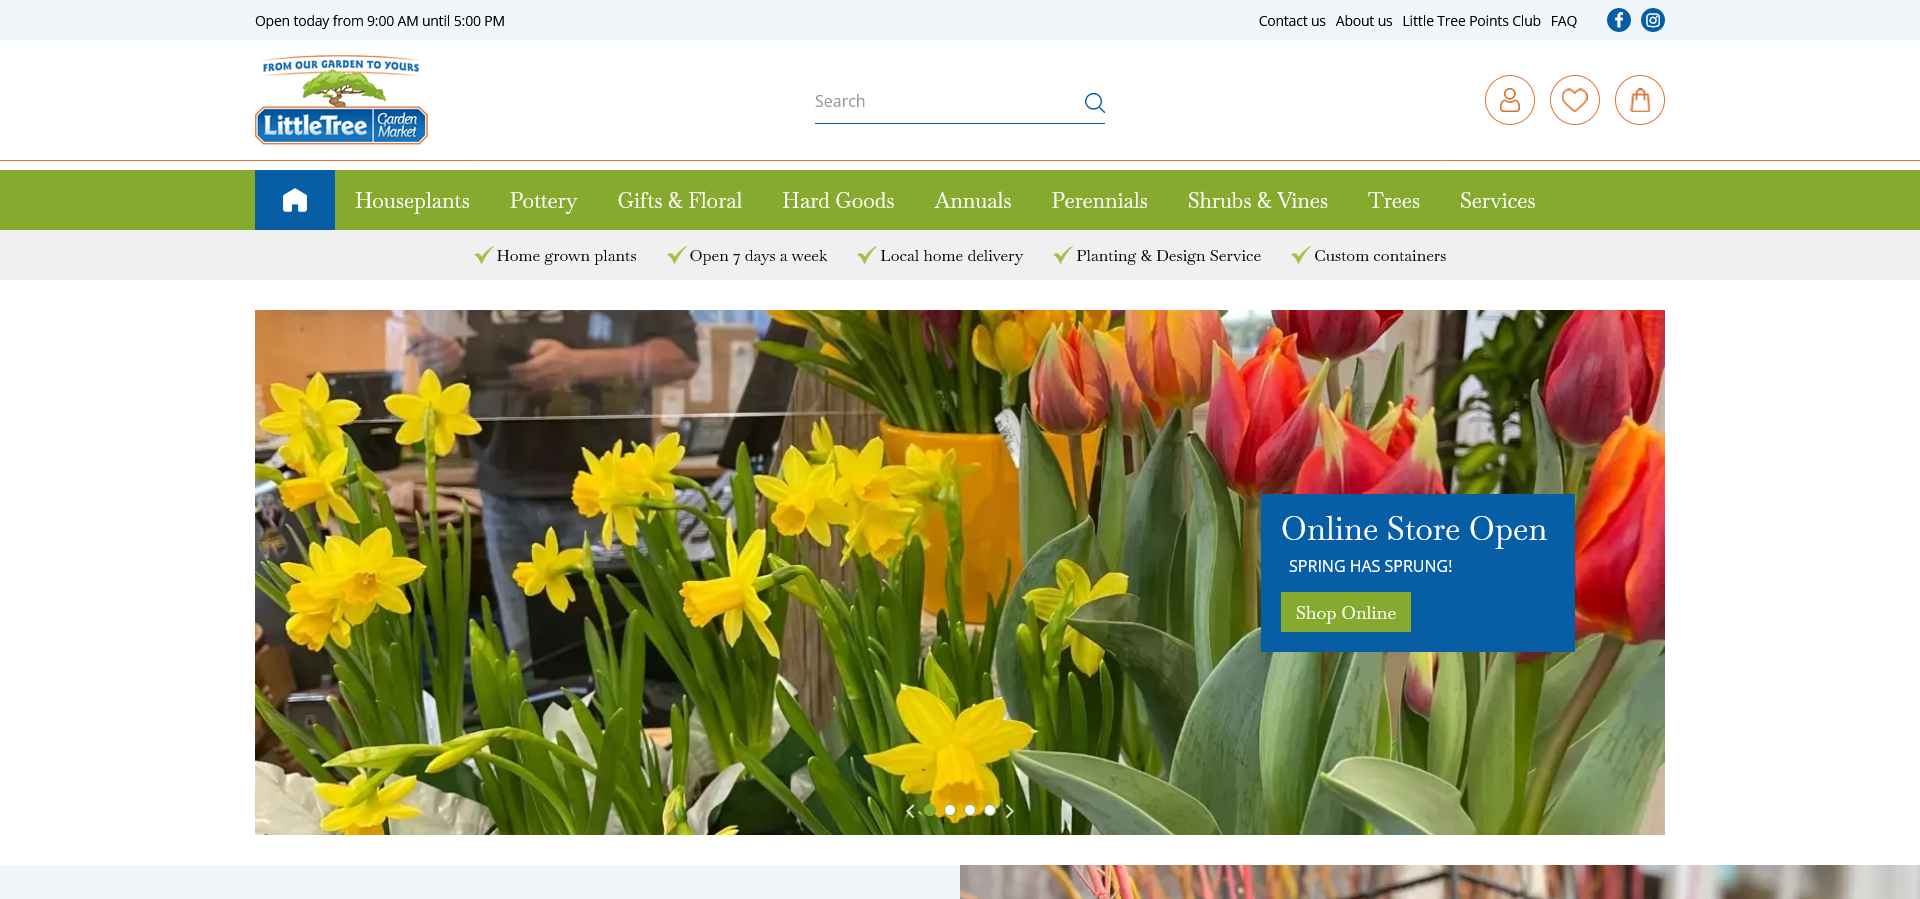Open the Facebook page icon
1920x899 pixels.
coord(1618,20)
